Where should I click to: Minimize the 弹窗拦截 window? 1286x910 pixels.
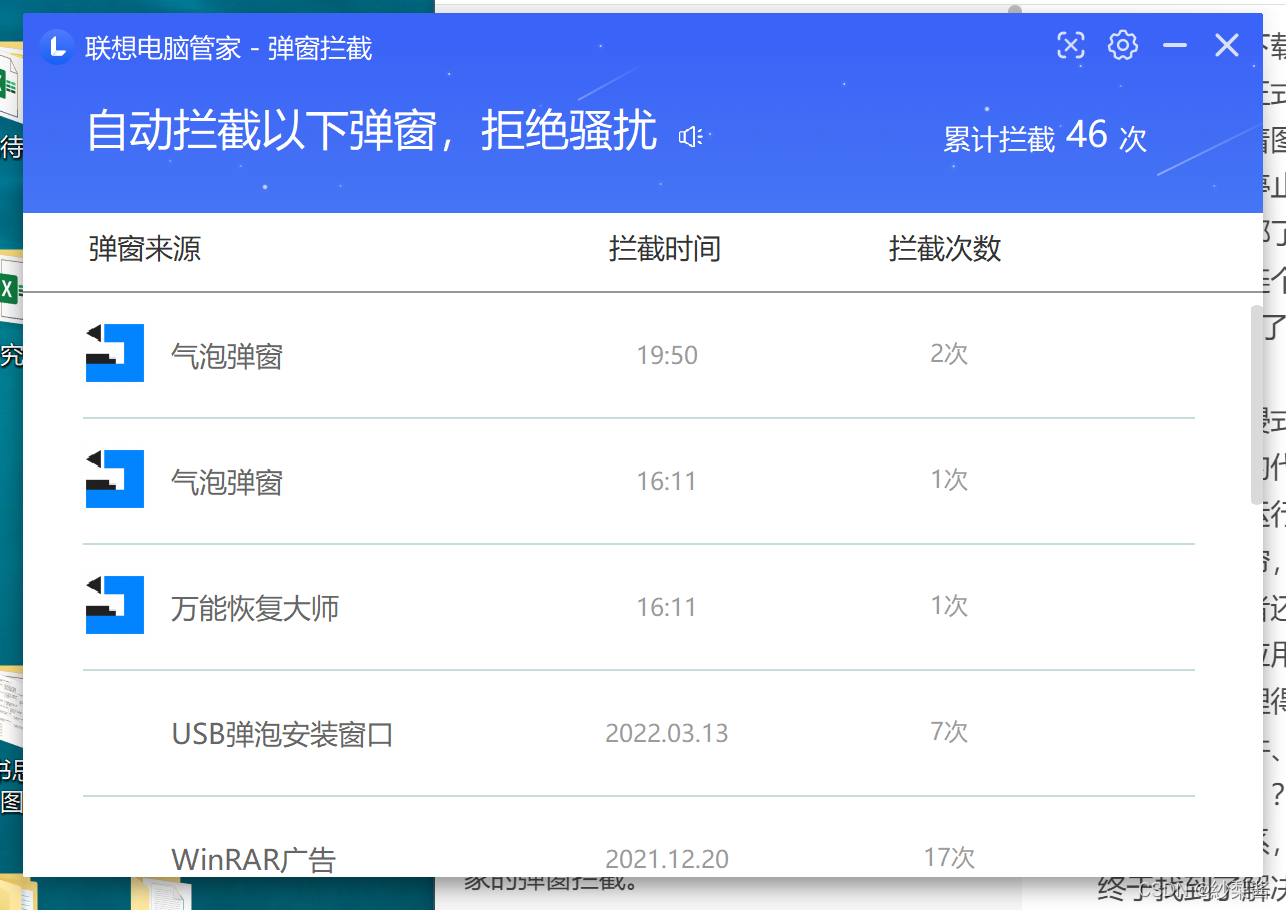1175,45
